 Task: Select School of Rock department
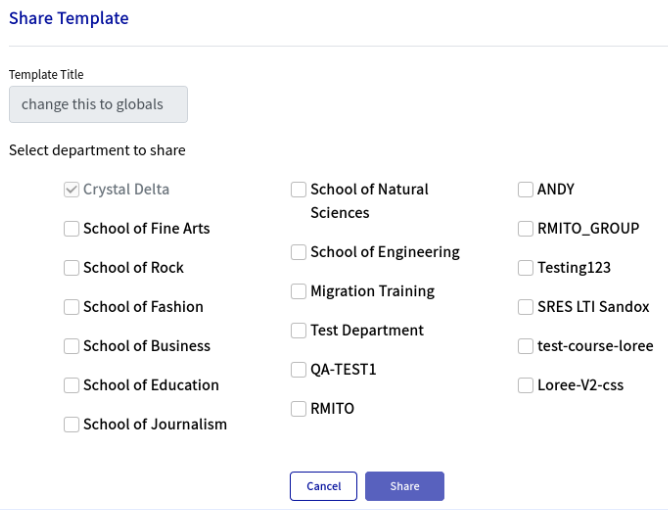tap(72, 268)
